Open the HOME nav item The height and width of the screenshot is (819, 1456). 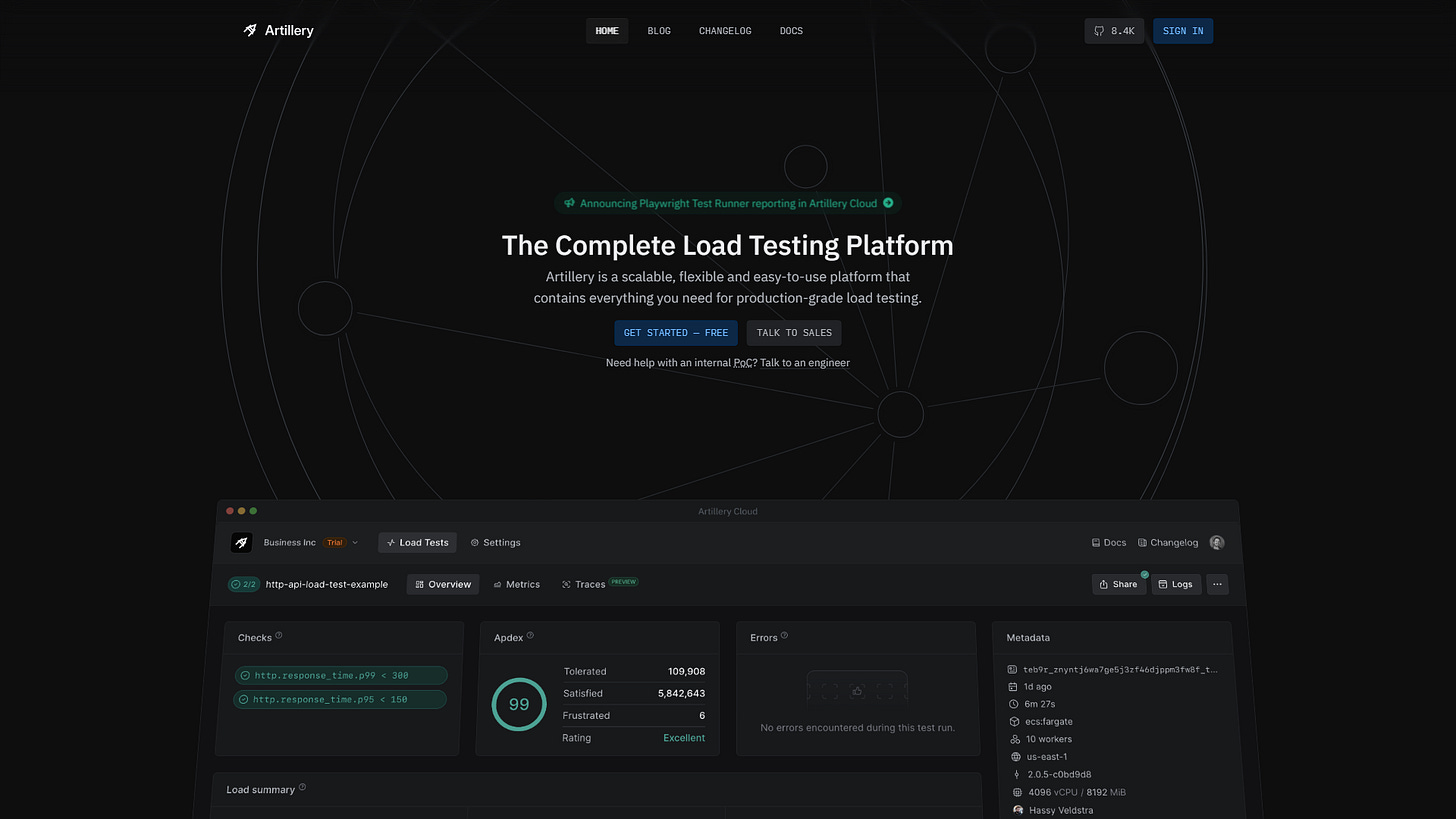click(607, 31)
